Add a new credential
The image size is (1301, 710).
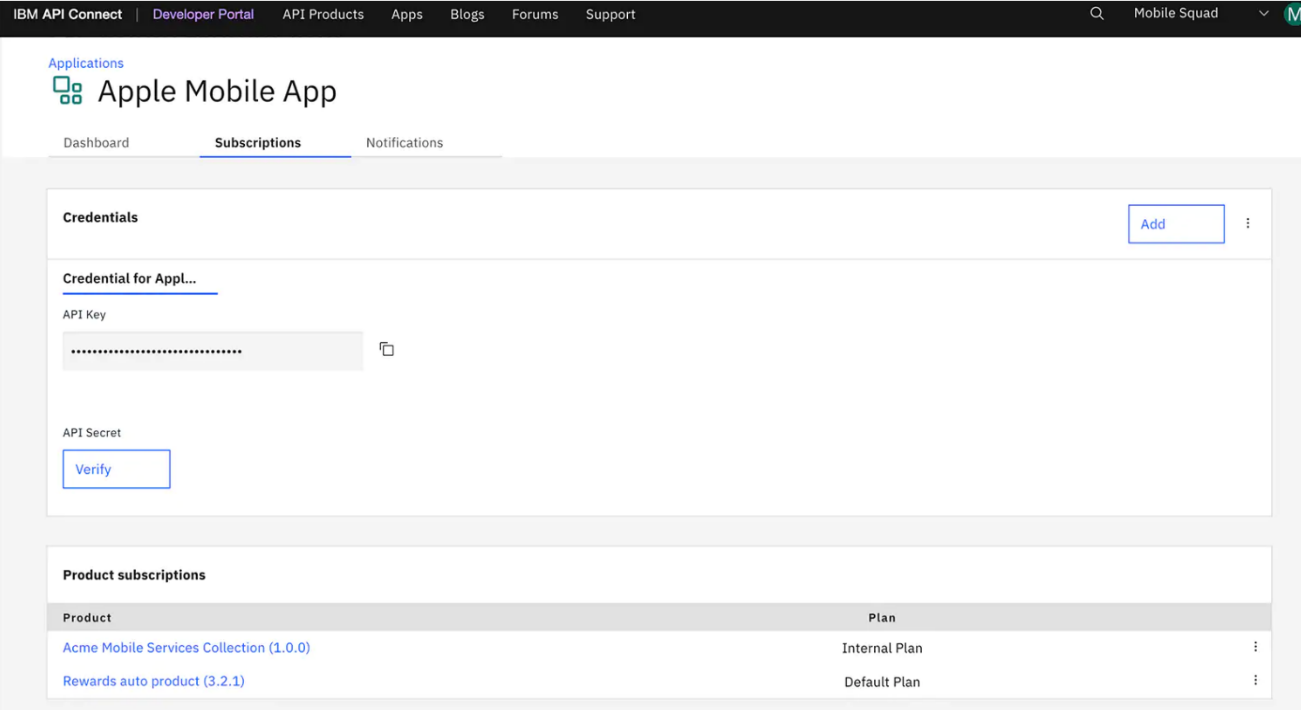[x=1176, y=224]
